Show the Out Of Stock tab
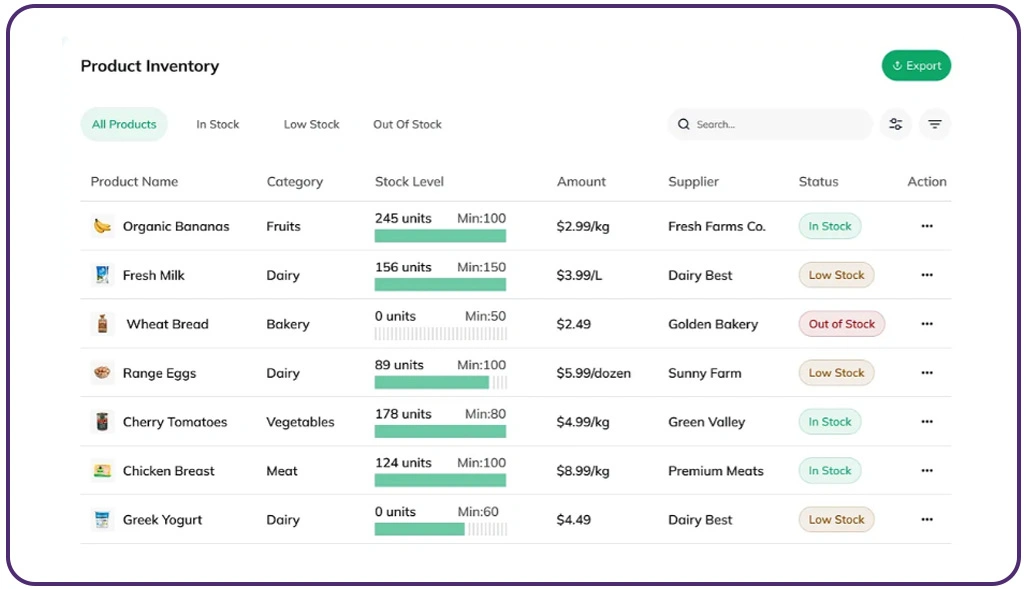 click(x=407, y=124)
